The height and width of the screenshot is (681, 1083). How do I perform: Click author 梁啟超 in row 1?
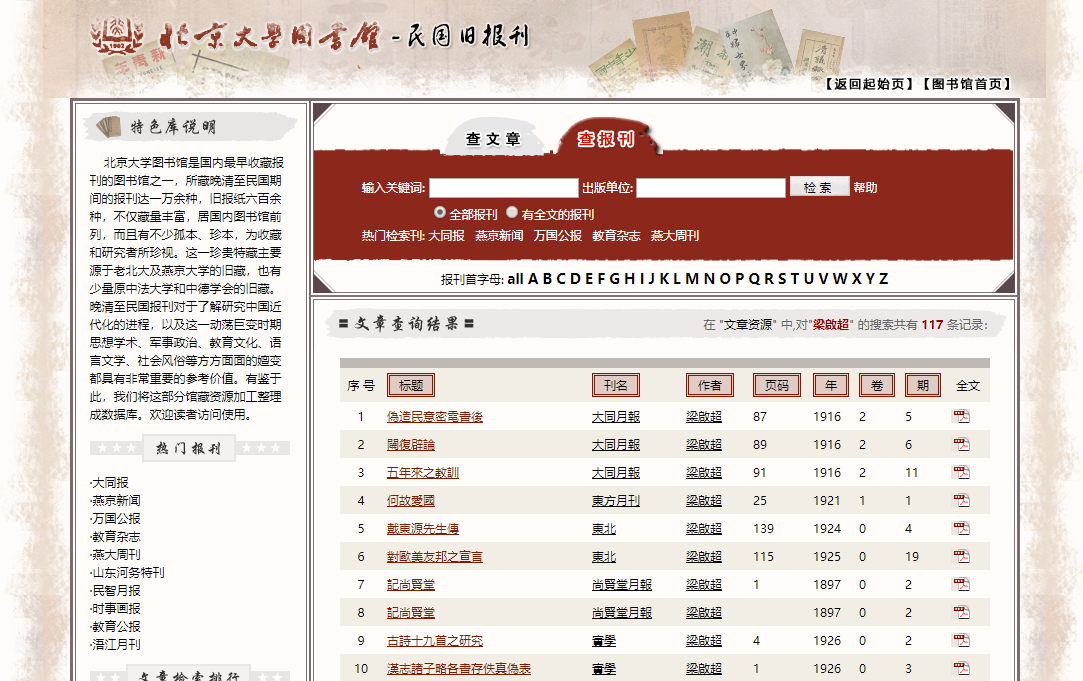click(704, 416)
